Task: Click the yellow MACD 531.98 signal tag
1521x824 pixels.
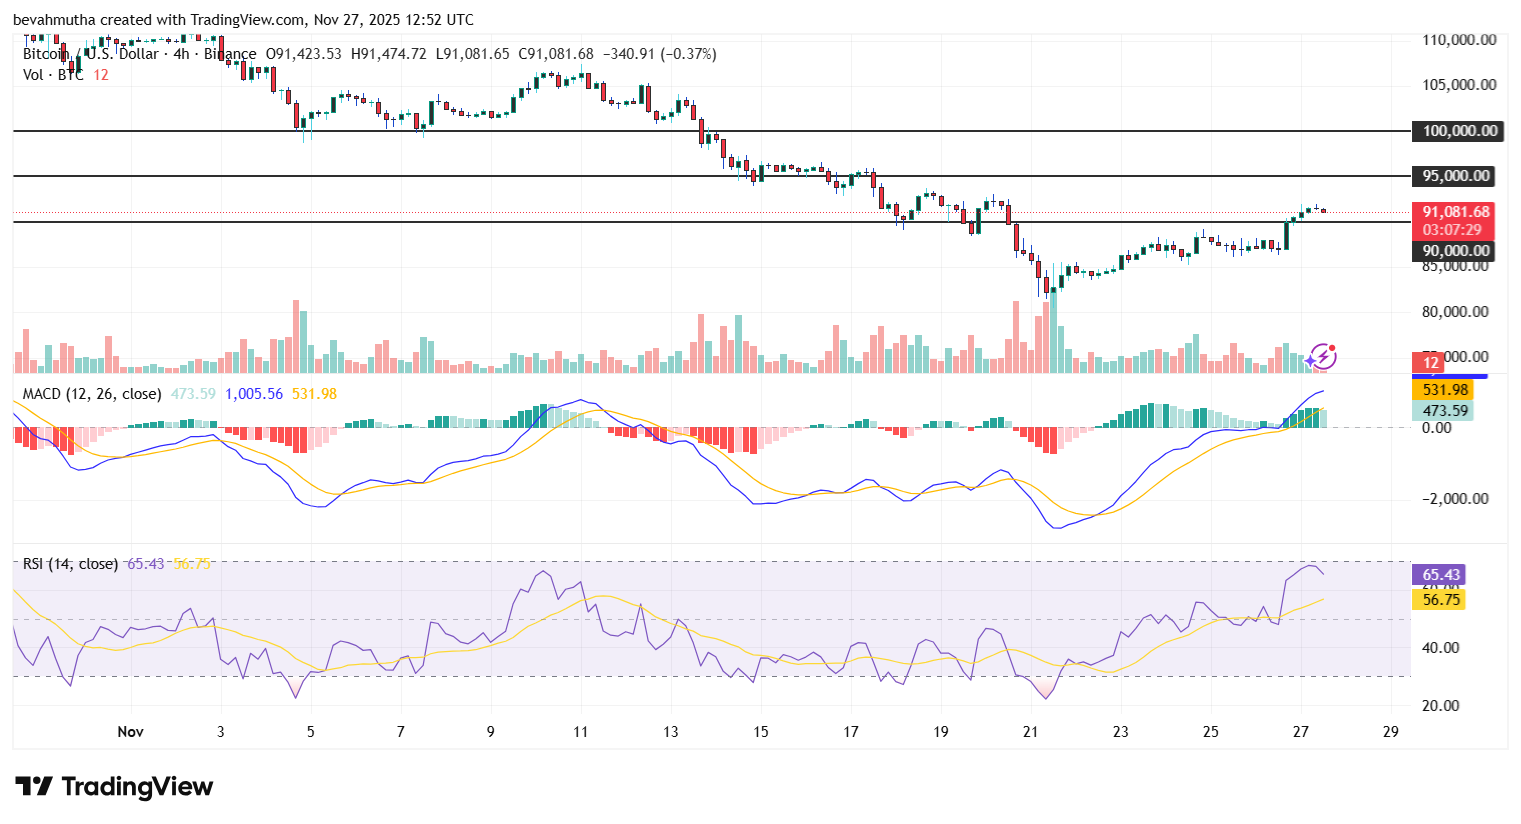Action: pyautogui.click(x=1445, y=390)
